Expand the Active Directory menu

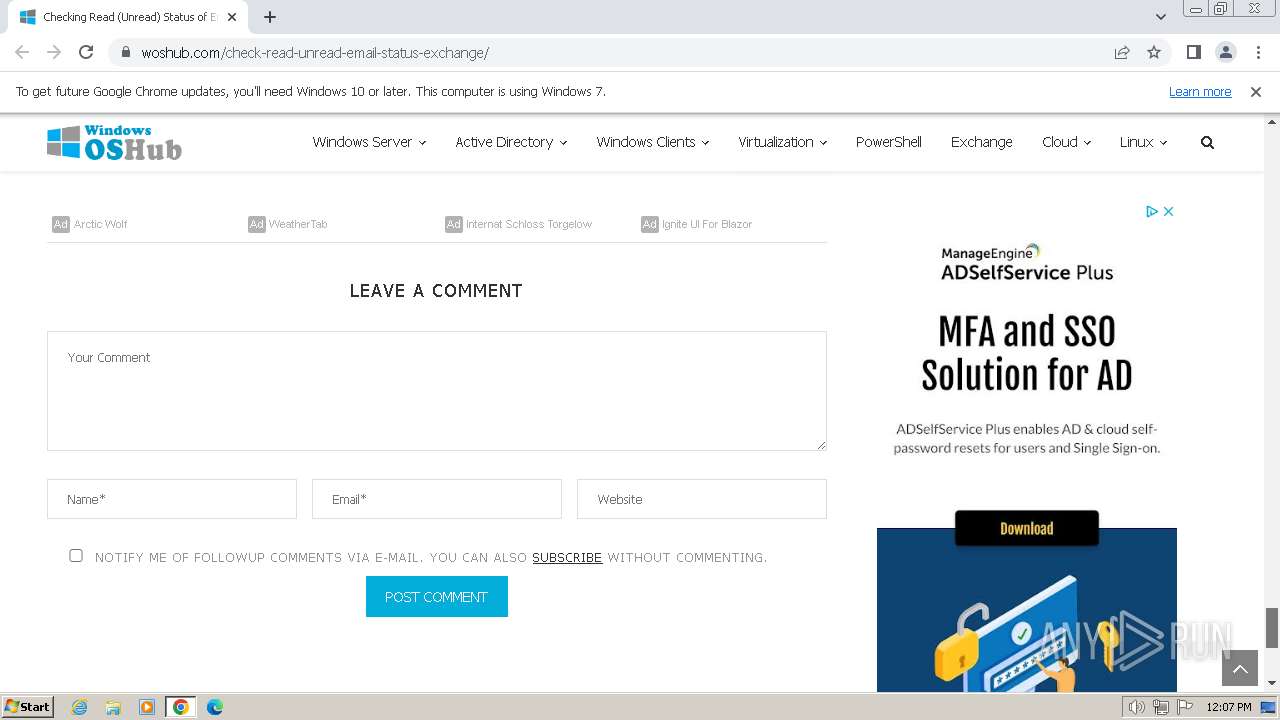point(511,142)
